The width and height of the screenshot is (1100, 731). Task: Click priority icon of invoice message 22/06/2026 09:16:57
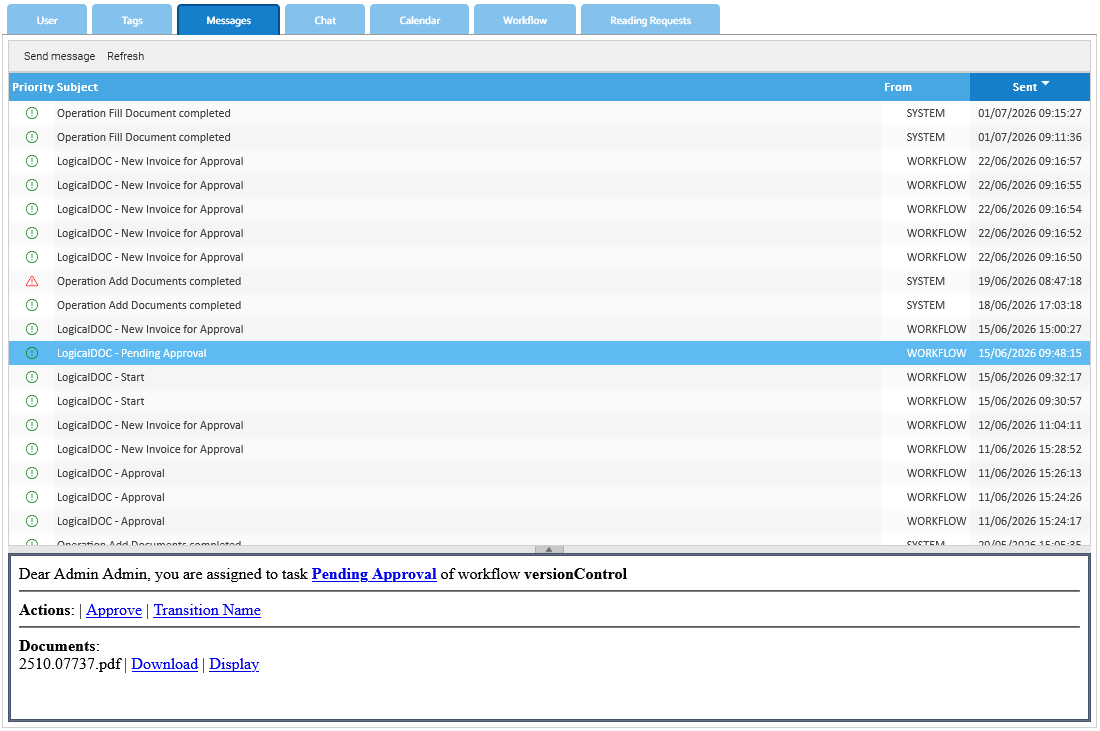32,161
